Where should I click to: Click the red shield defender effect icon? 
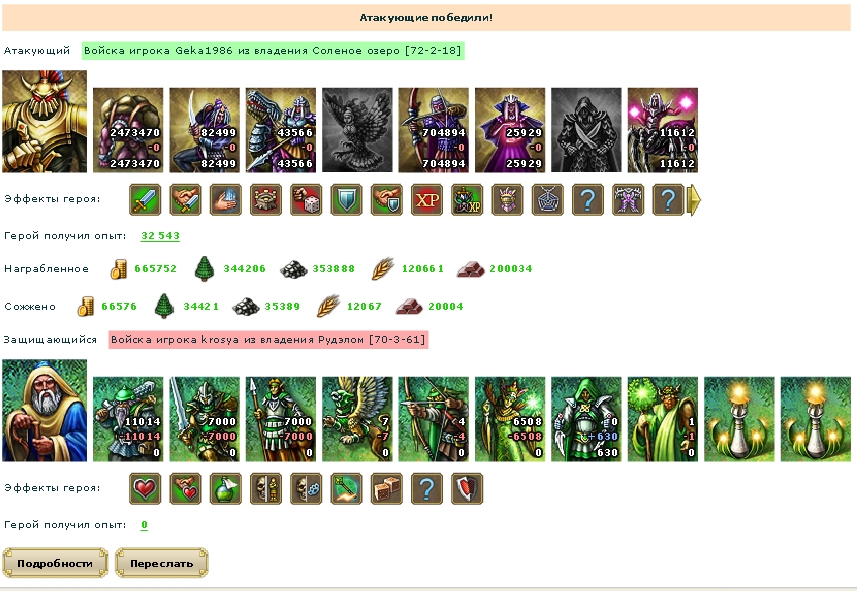point(467,489)
